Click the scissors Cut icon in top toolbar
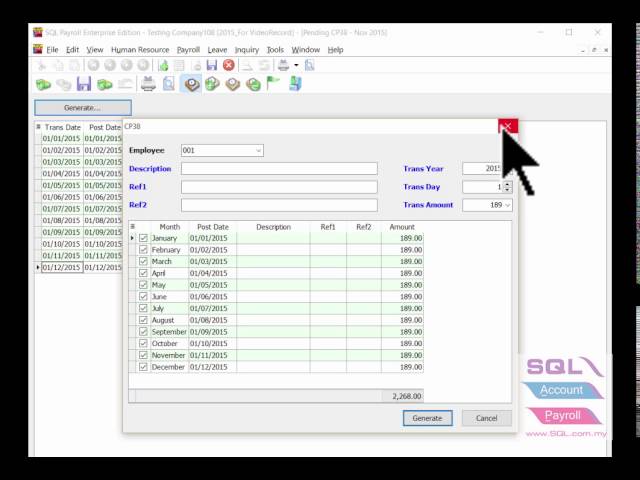 click(x=41, y=65)
